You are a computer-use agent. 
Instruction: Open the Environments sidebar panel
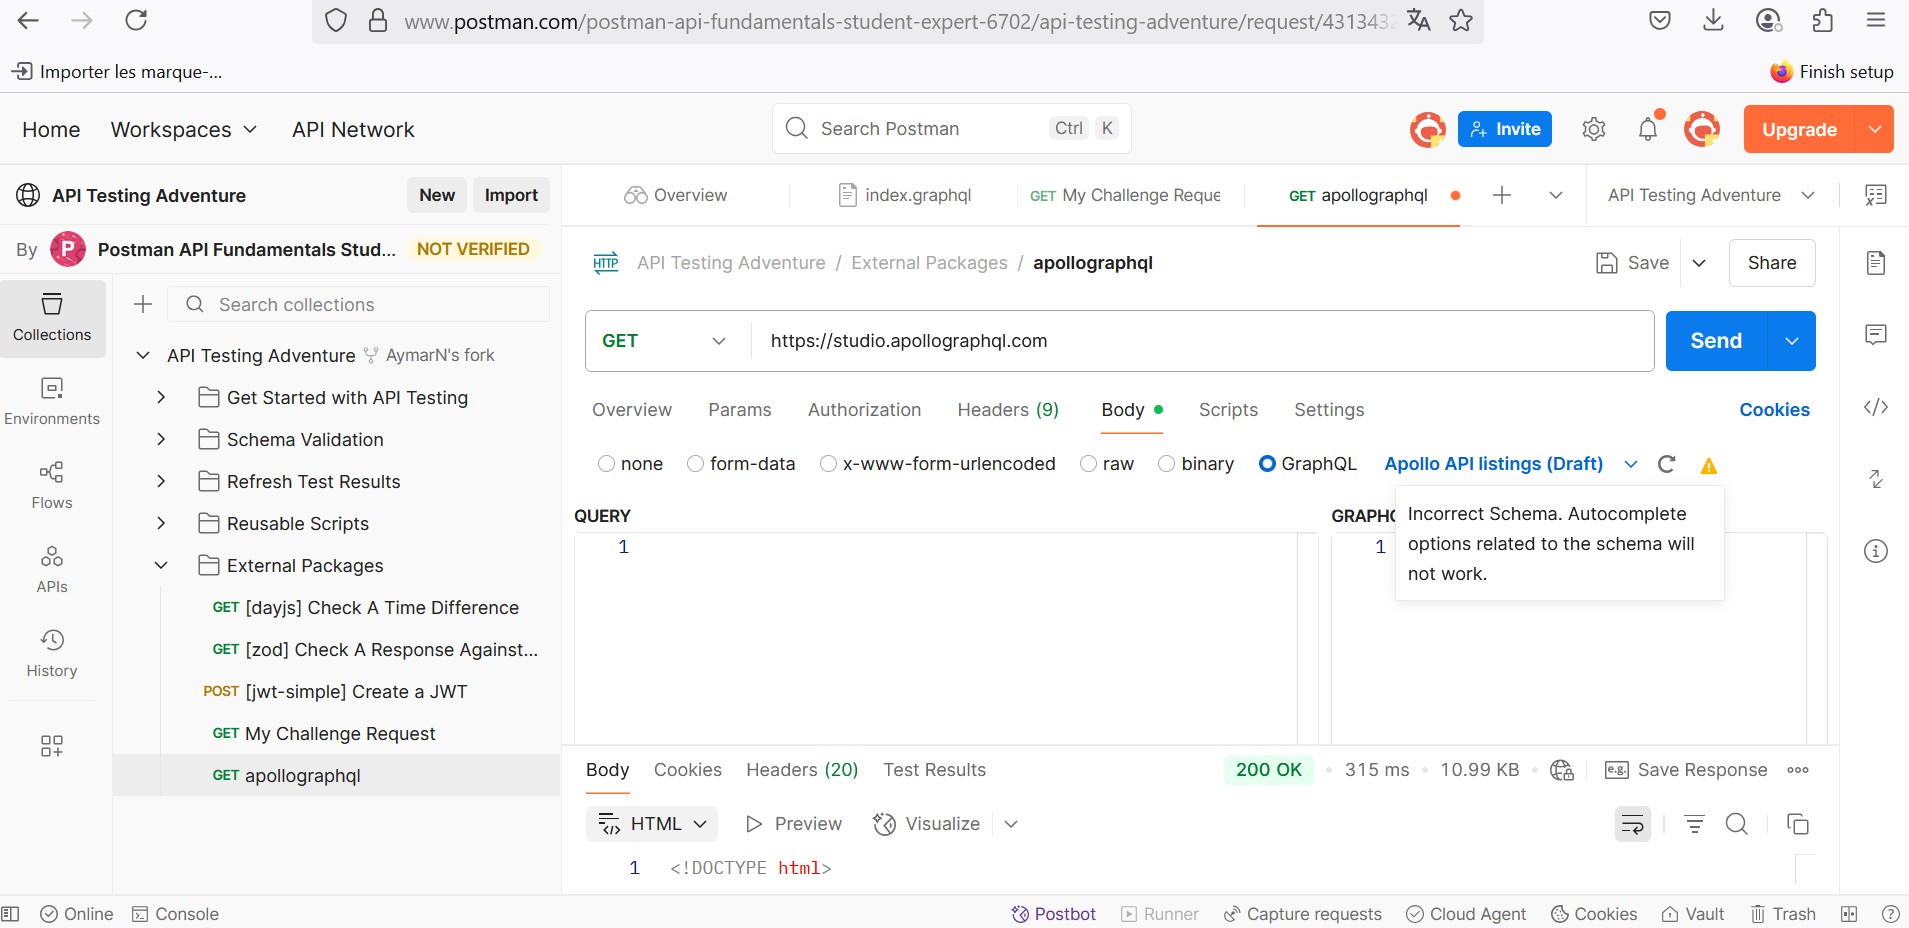[x=52, y=402]
